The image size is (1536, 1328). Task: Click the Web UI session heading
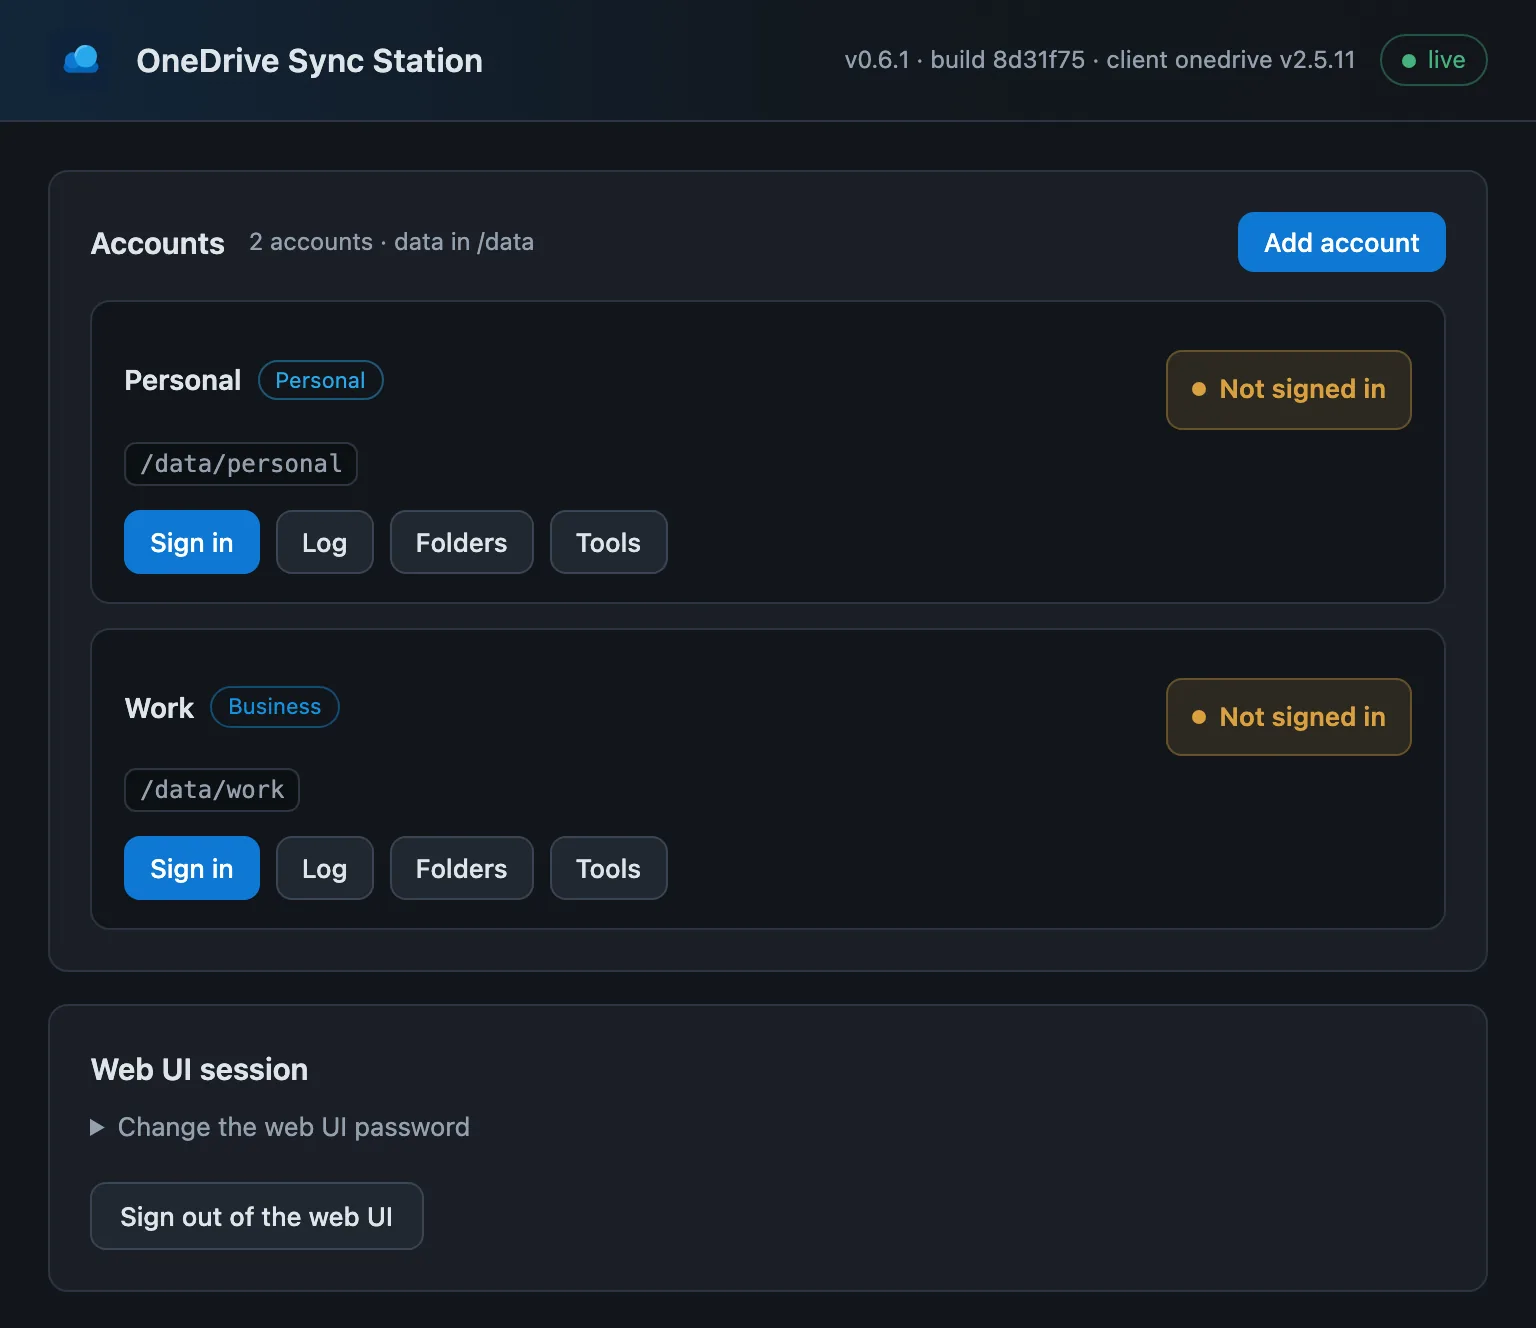pyautogui.click(x=200, y=1069)
